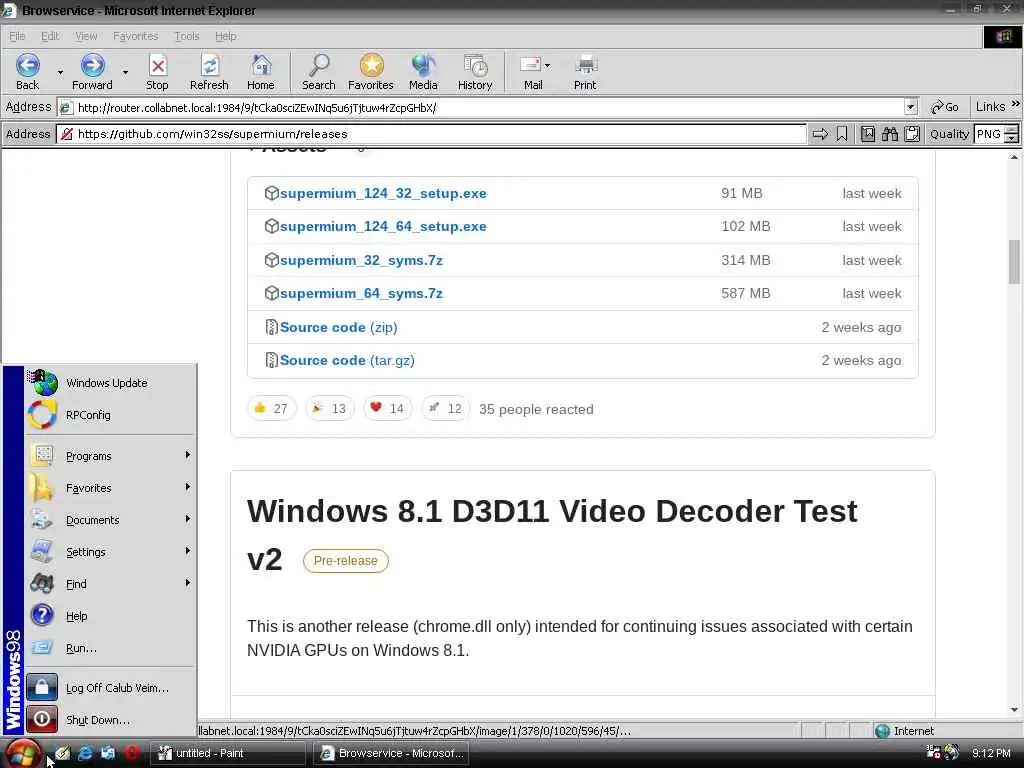Expand the Favorites submenu in Start menu

tap(111, 487)
